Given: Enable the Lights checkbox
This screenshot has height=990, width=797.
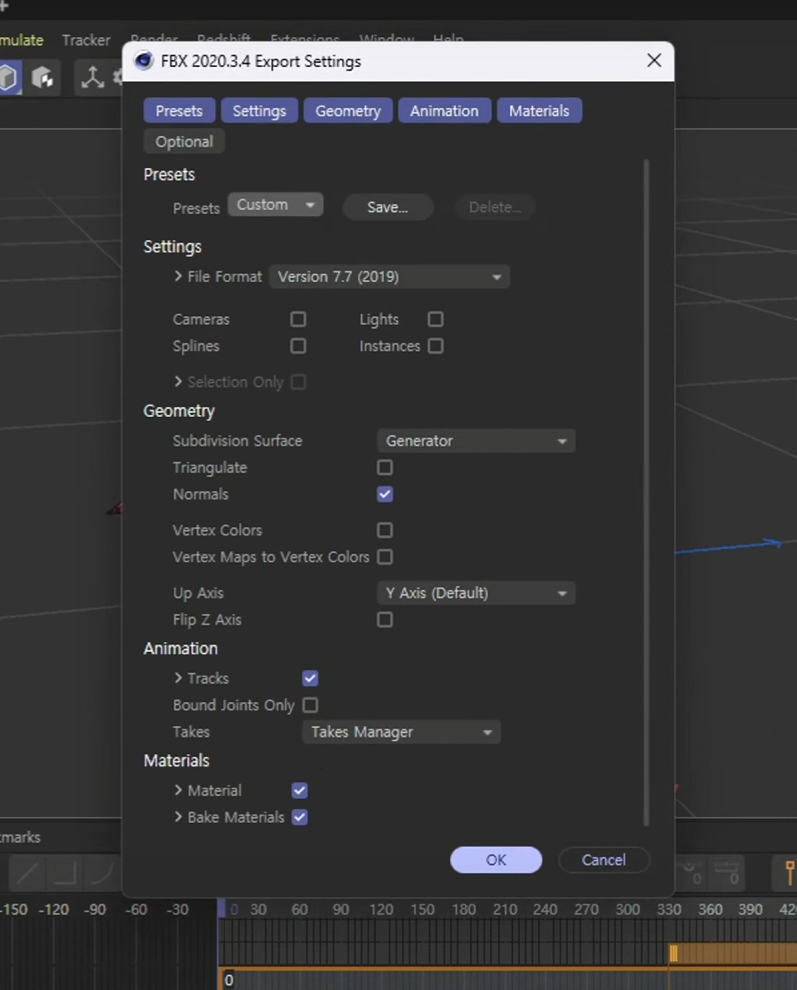Looking at the screenshot, I should coord(435,319).
